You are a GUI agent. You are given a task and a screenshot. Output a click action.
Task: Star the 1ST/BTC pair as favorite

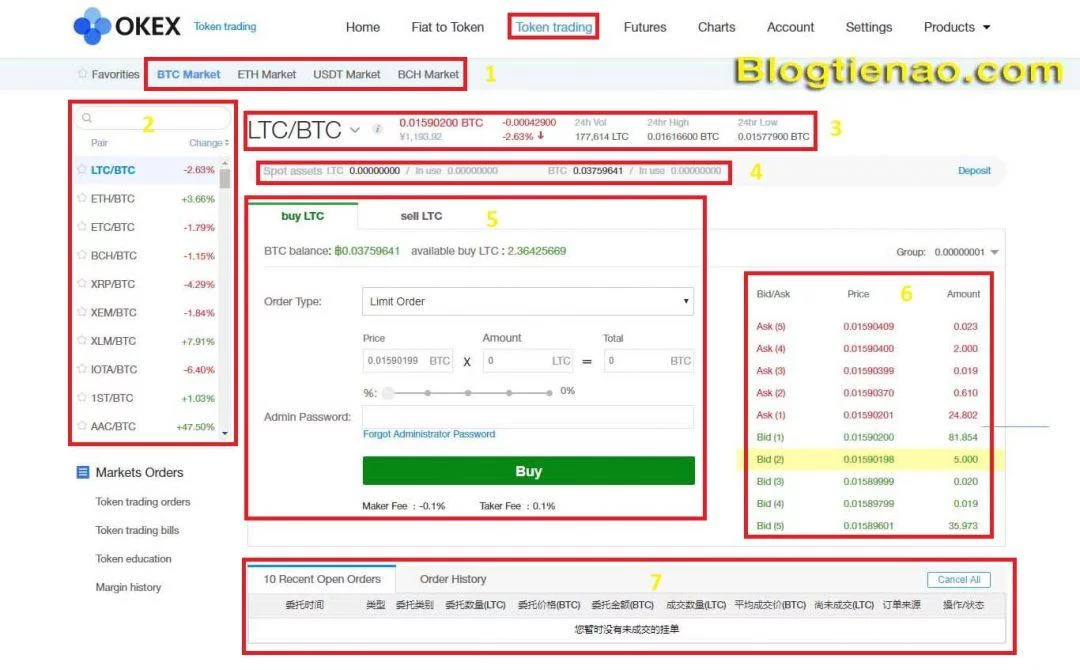pyautogui.click(x=82, y=398)
